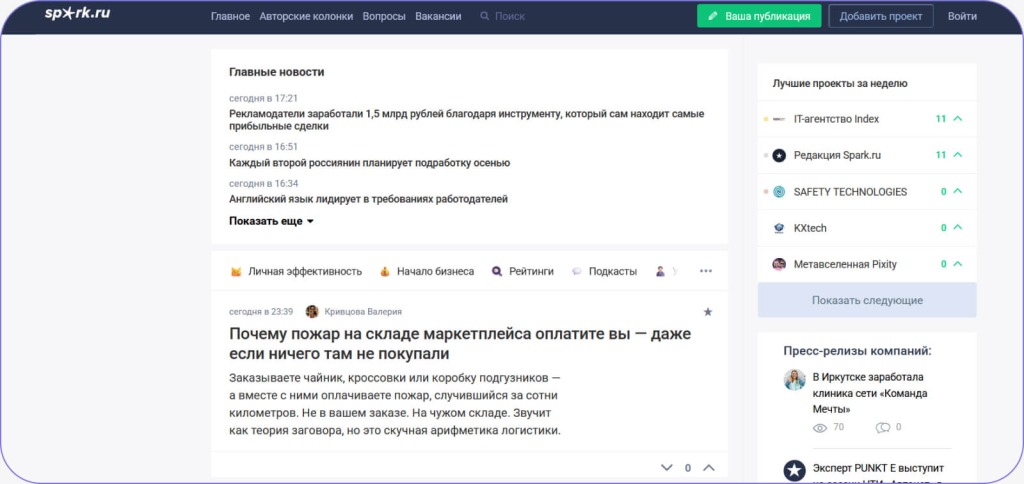The image size is (1024, 484).
Task: Open KXtech project link
Action: coord(810,228)
